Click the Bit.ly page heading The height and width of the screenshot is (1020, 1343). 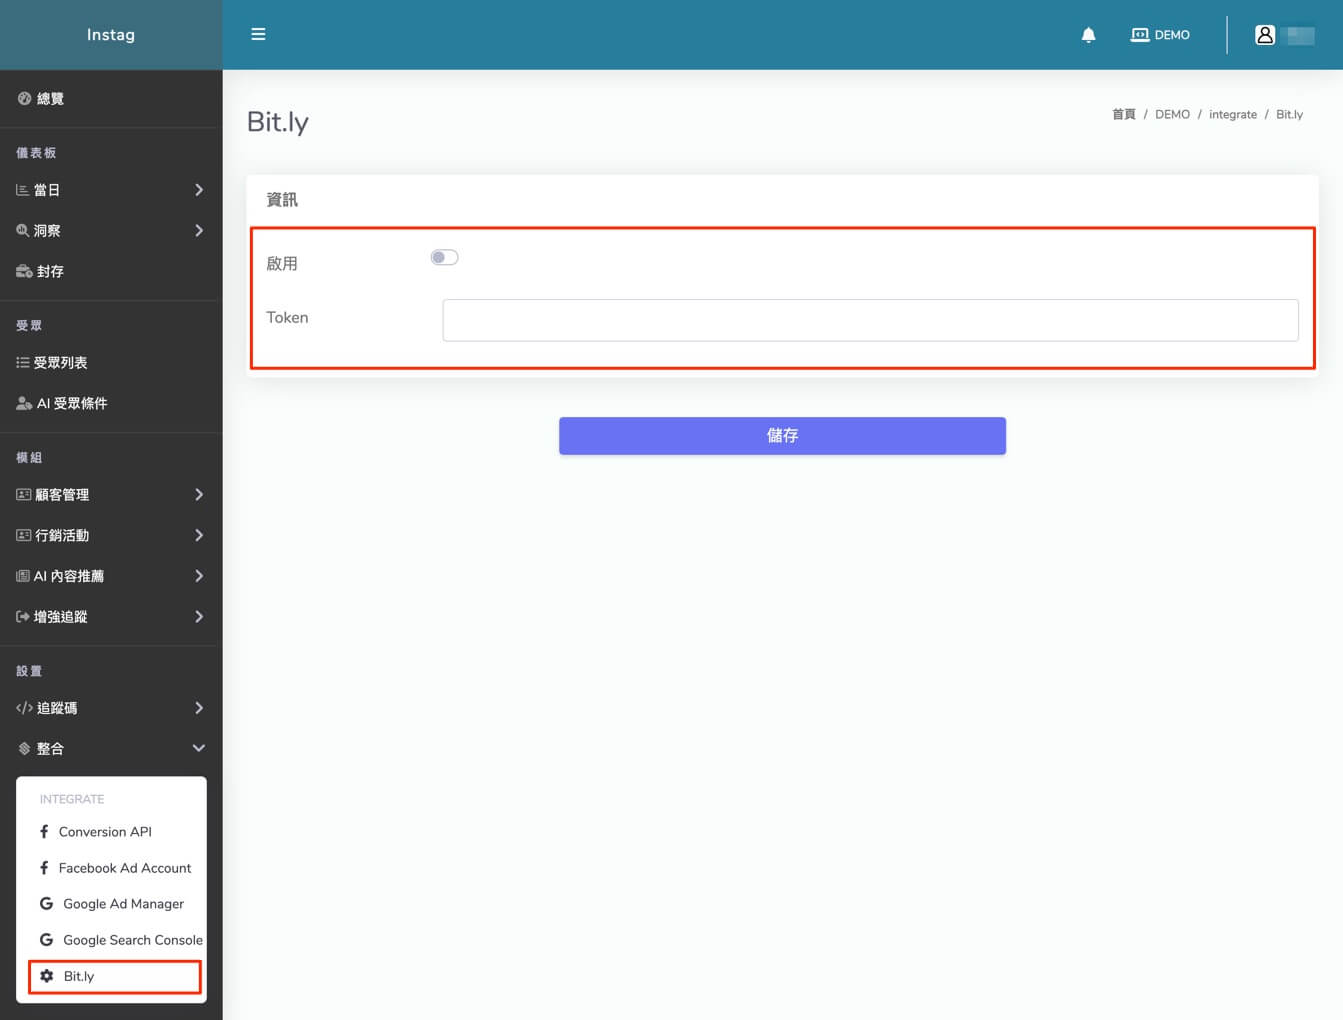click(x=278, y=122)
